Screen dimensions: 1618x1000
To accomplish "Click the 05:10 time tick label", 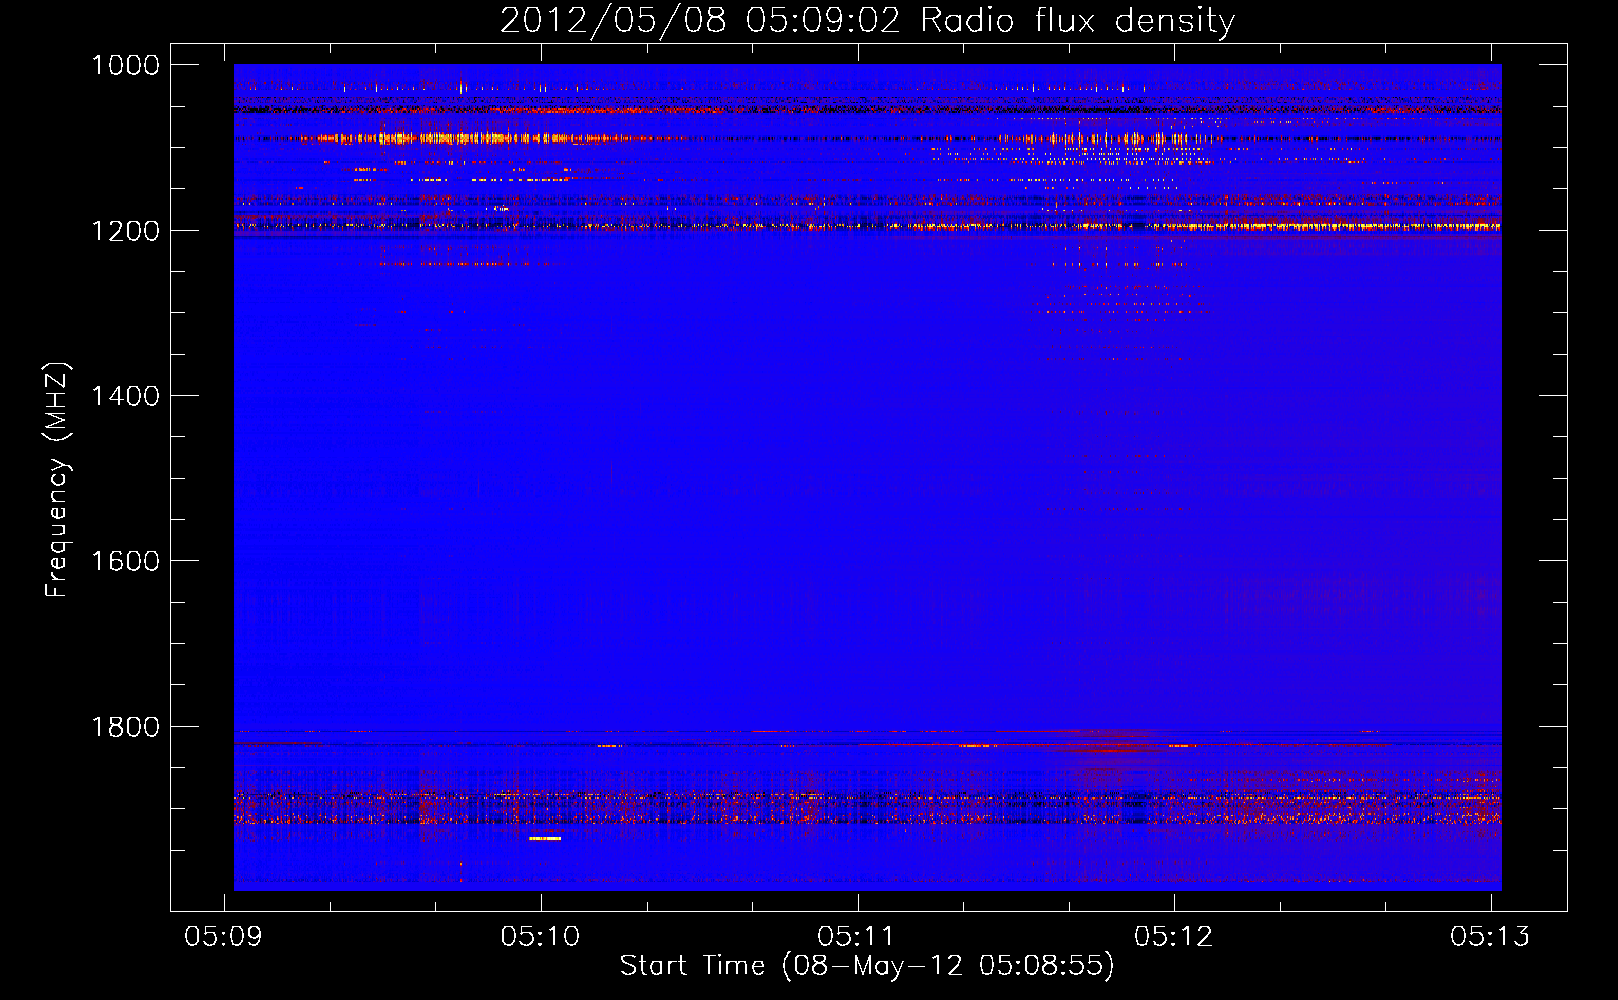I will [541, 936].
